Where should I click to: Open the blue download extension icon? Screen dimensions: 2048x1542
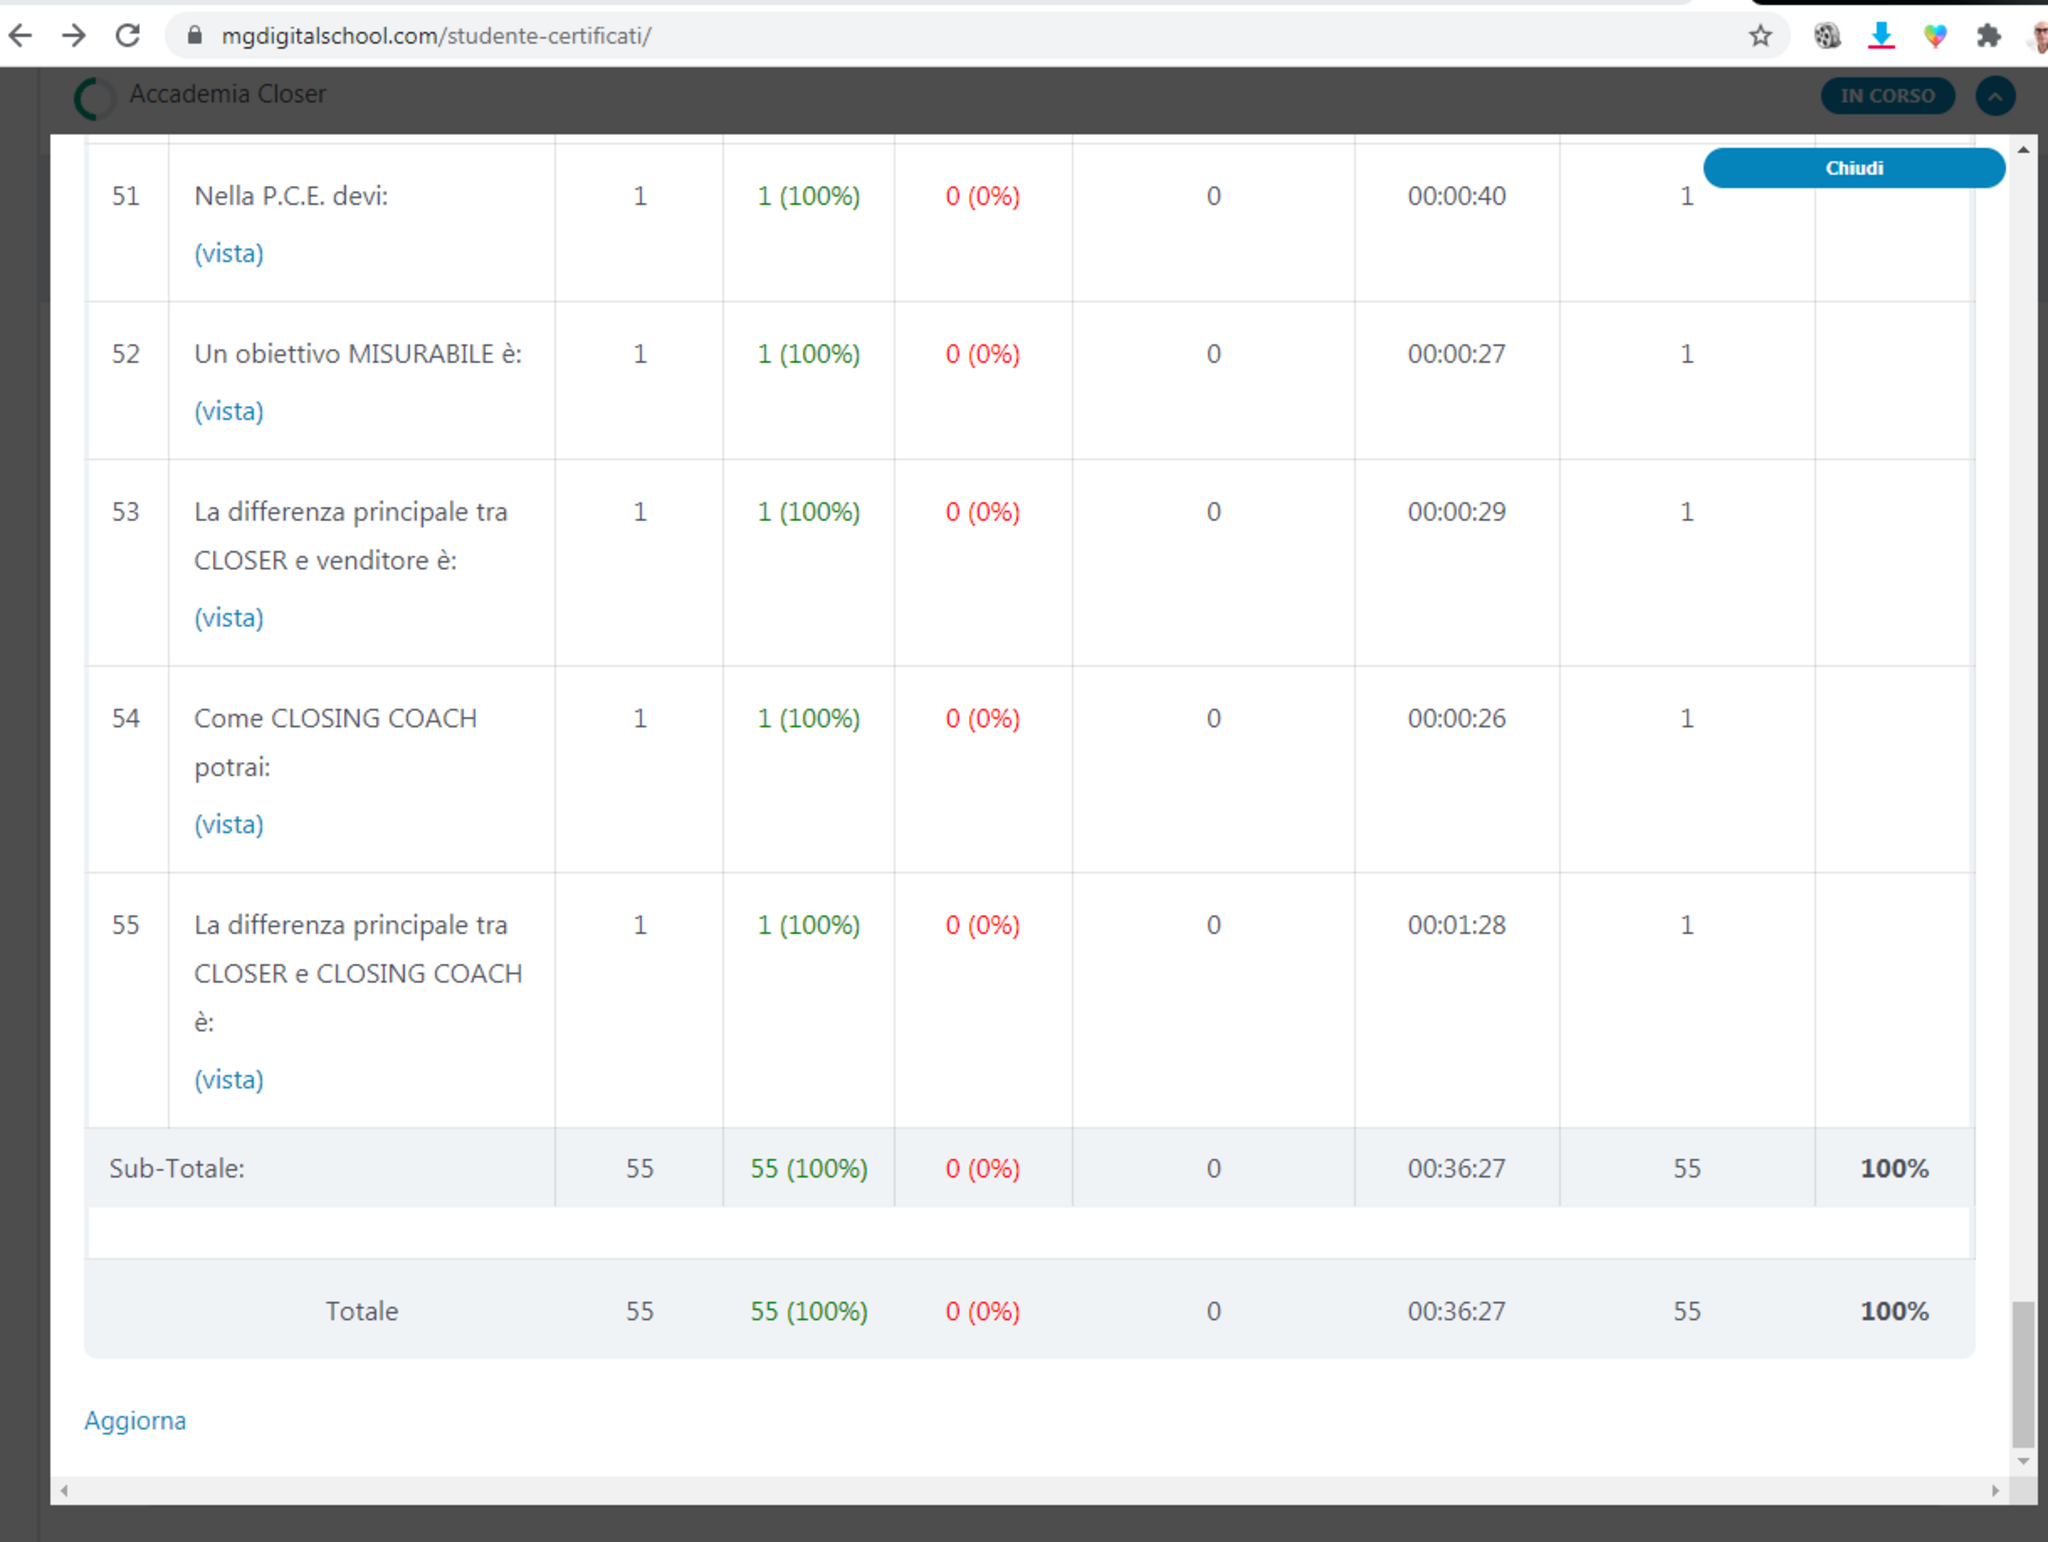[x=1881, y=37]
